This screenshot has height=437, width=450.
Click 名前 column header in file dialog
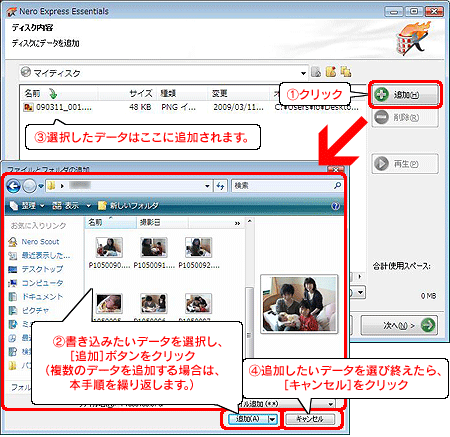[x=111, y=222]
